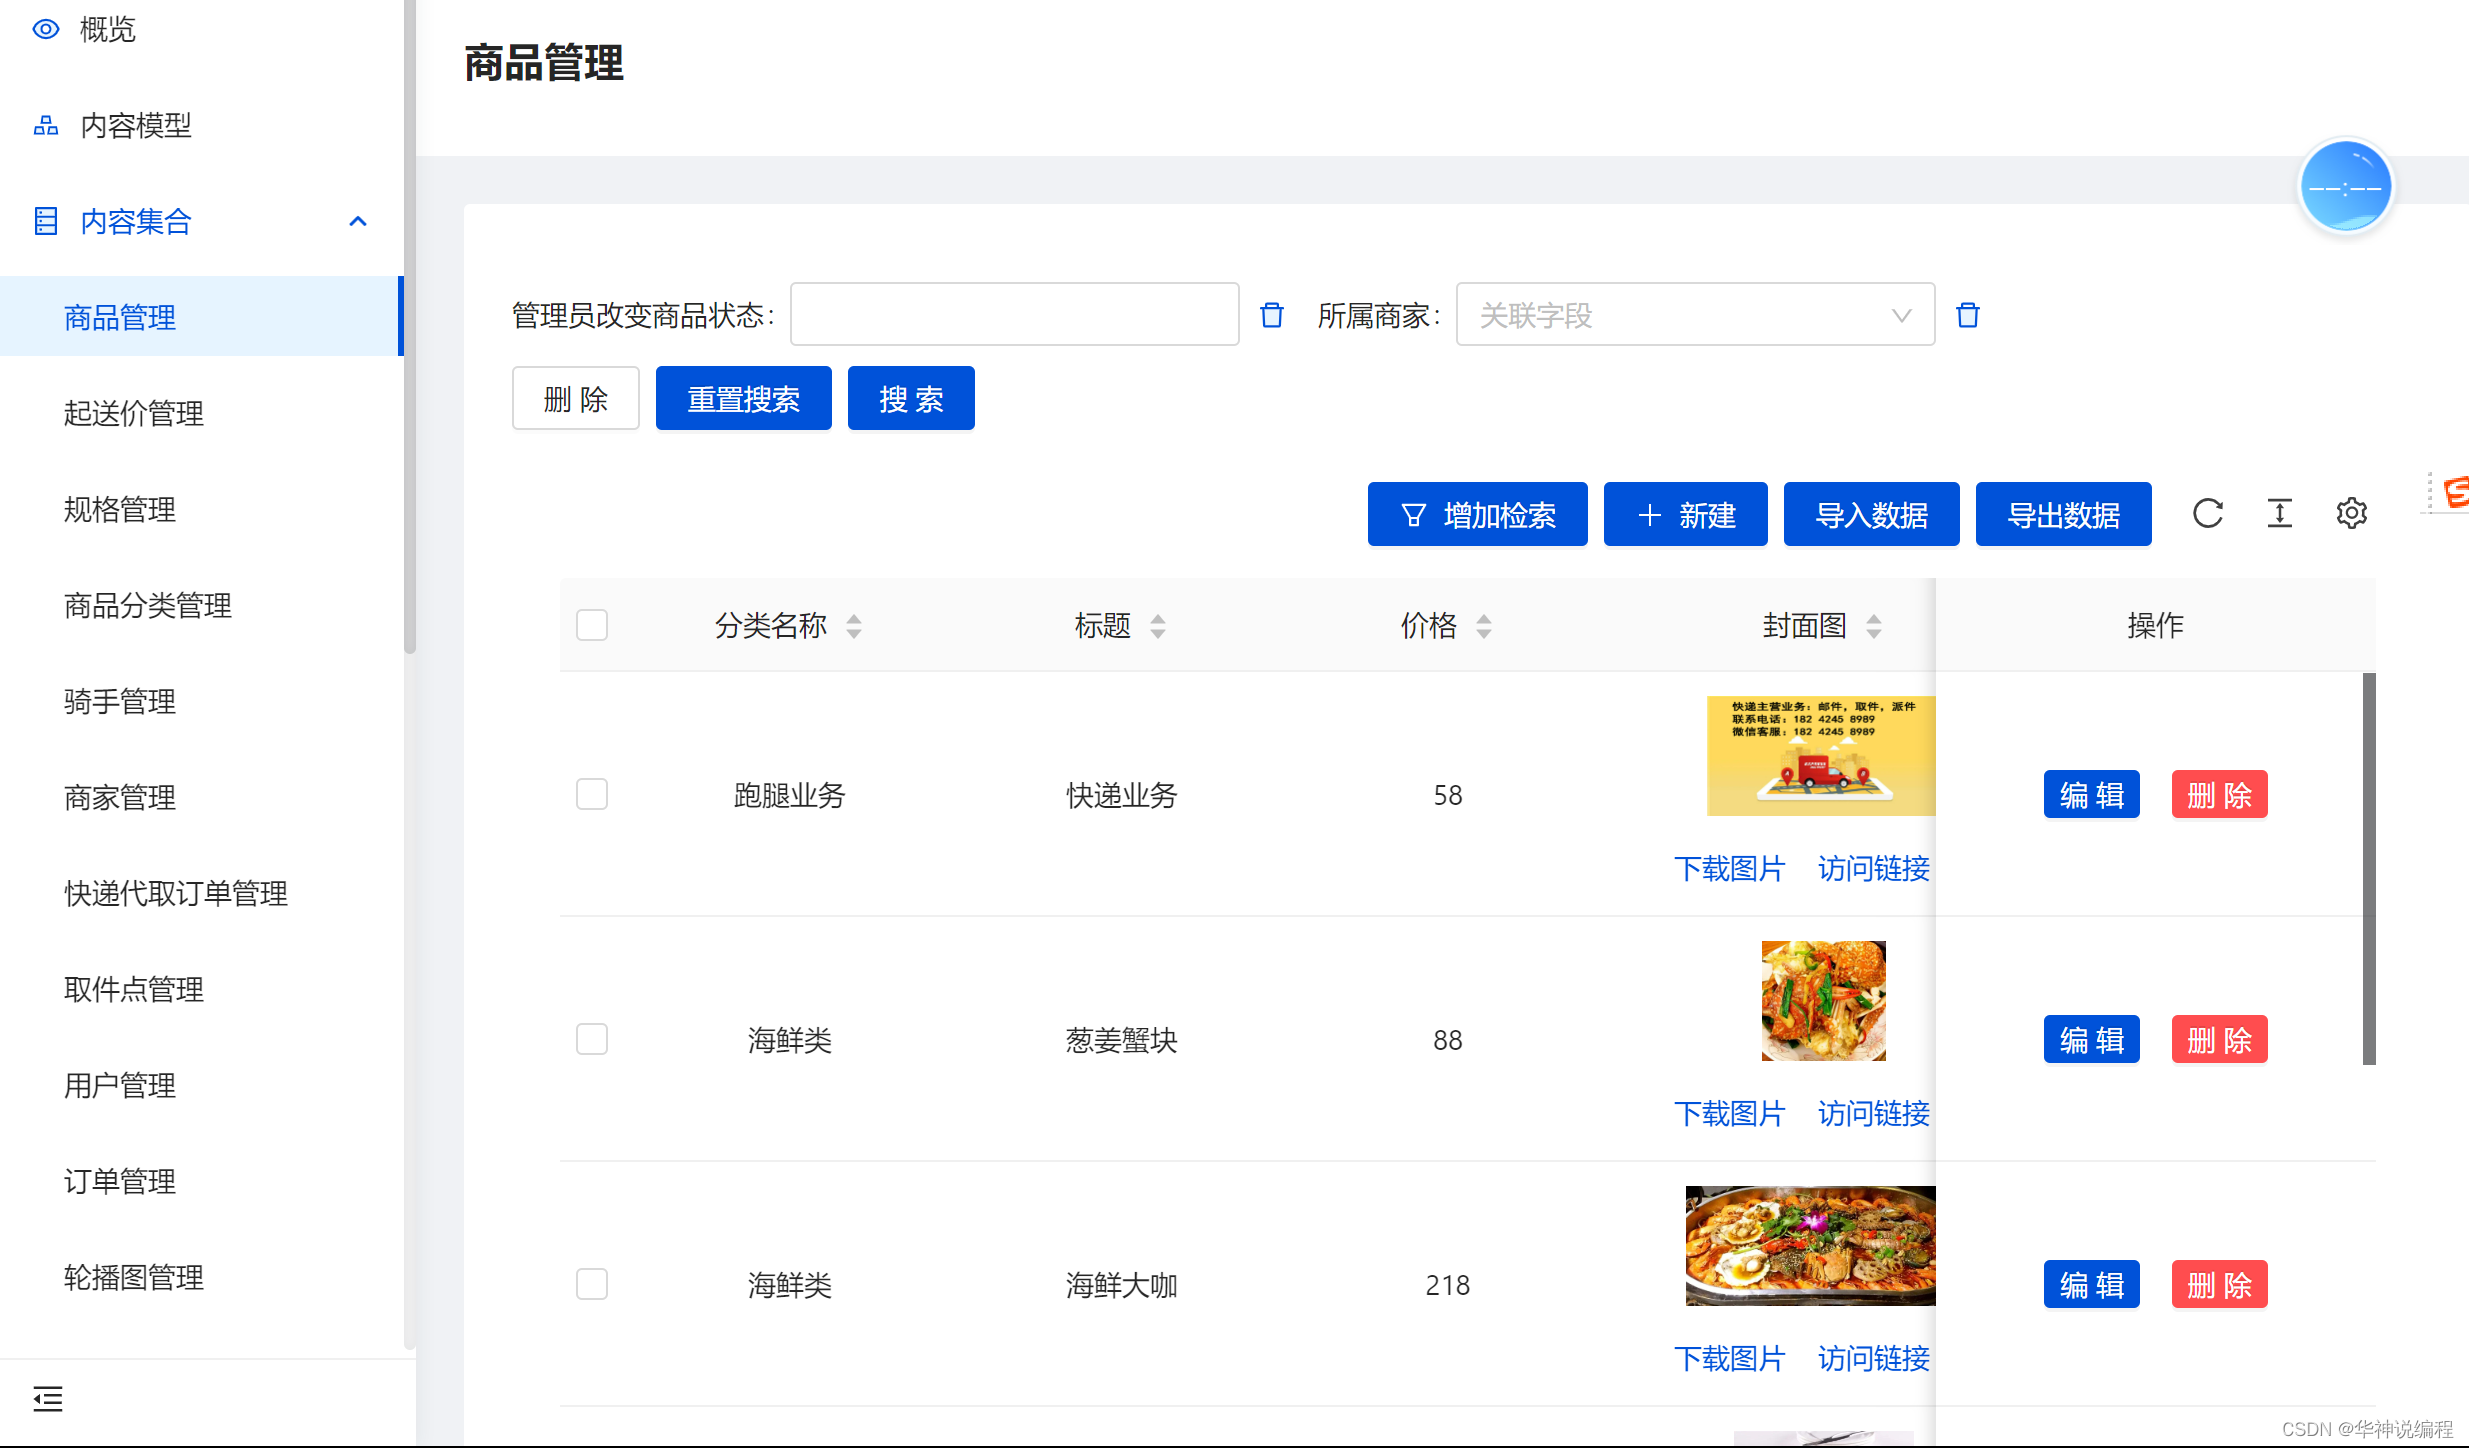The height and width of the screenshot is (1448, 2469).
Task: Select the 海鲜大咖 row checkbox
Action: pos(592,1284)
